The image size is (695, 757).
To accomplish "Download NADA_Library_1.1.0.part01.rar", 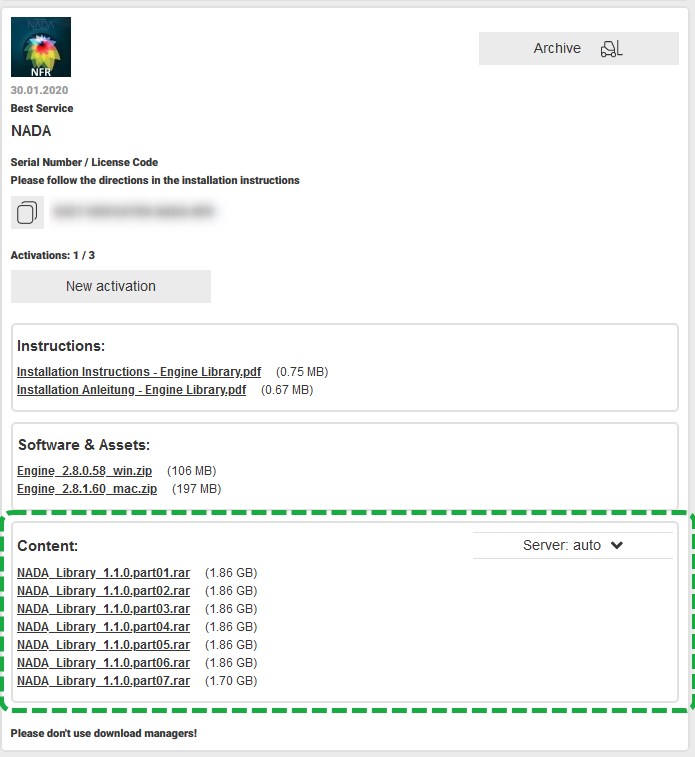I will point(103,573).
